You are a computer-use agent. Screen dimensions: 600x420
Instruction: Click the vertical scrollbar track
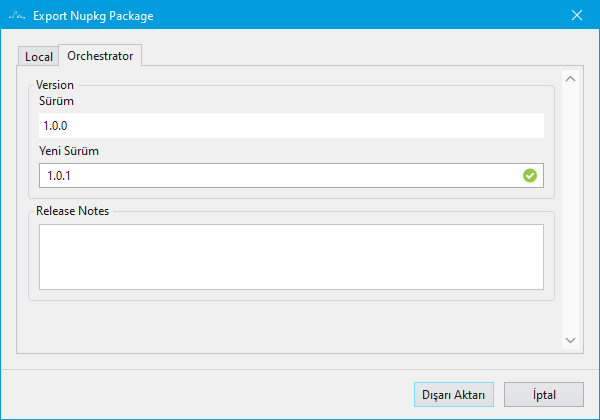571,210
